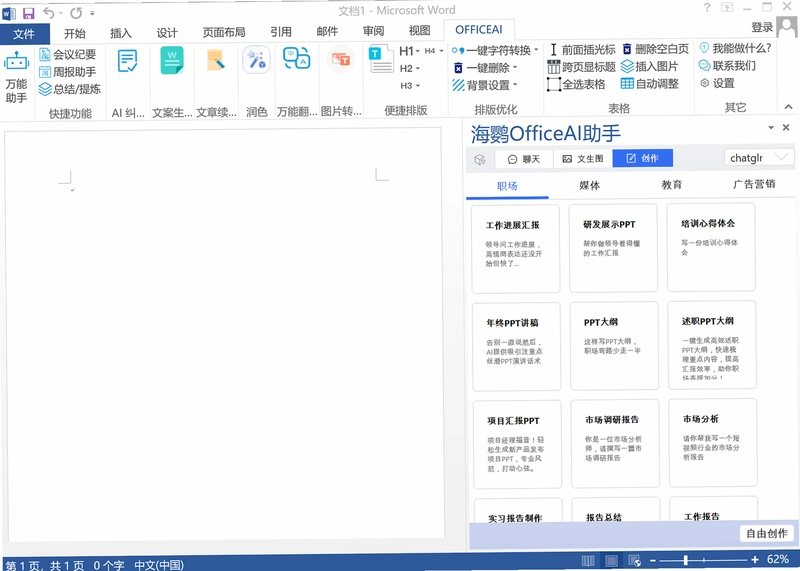Open Word help question mark

[x=707, y=8]
